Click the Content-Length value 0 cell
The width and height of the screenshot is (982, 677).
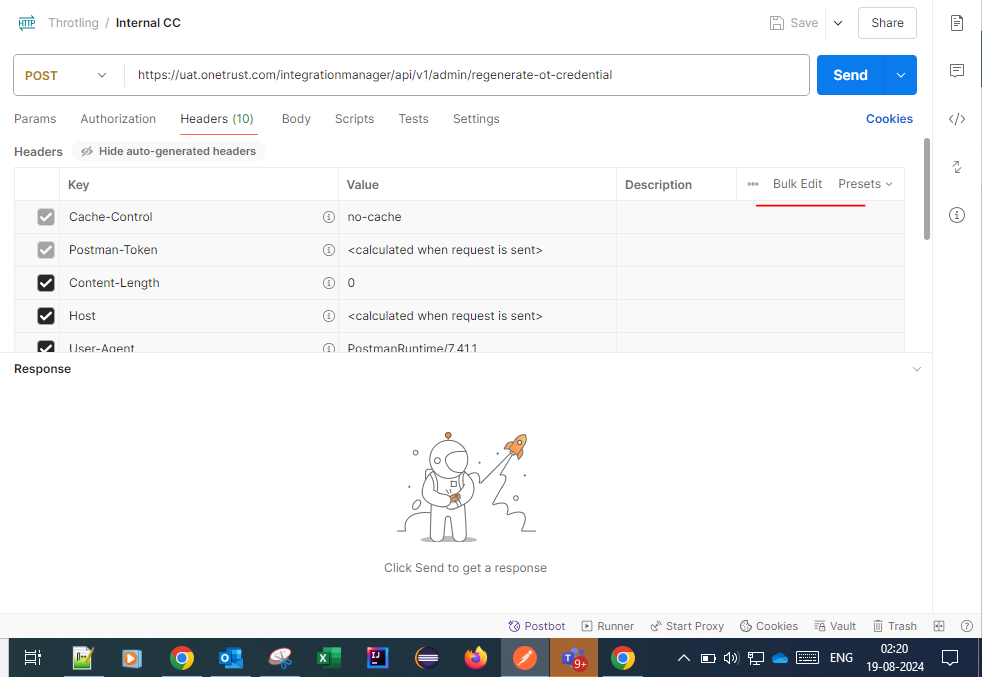pyautogui.click(x=477, y=283)
